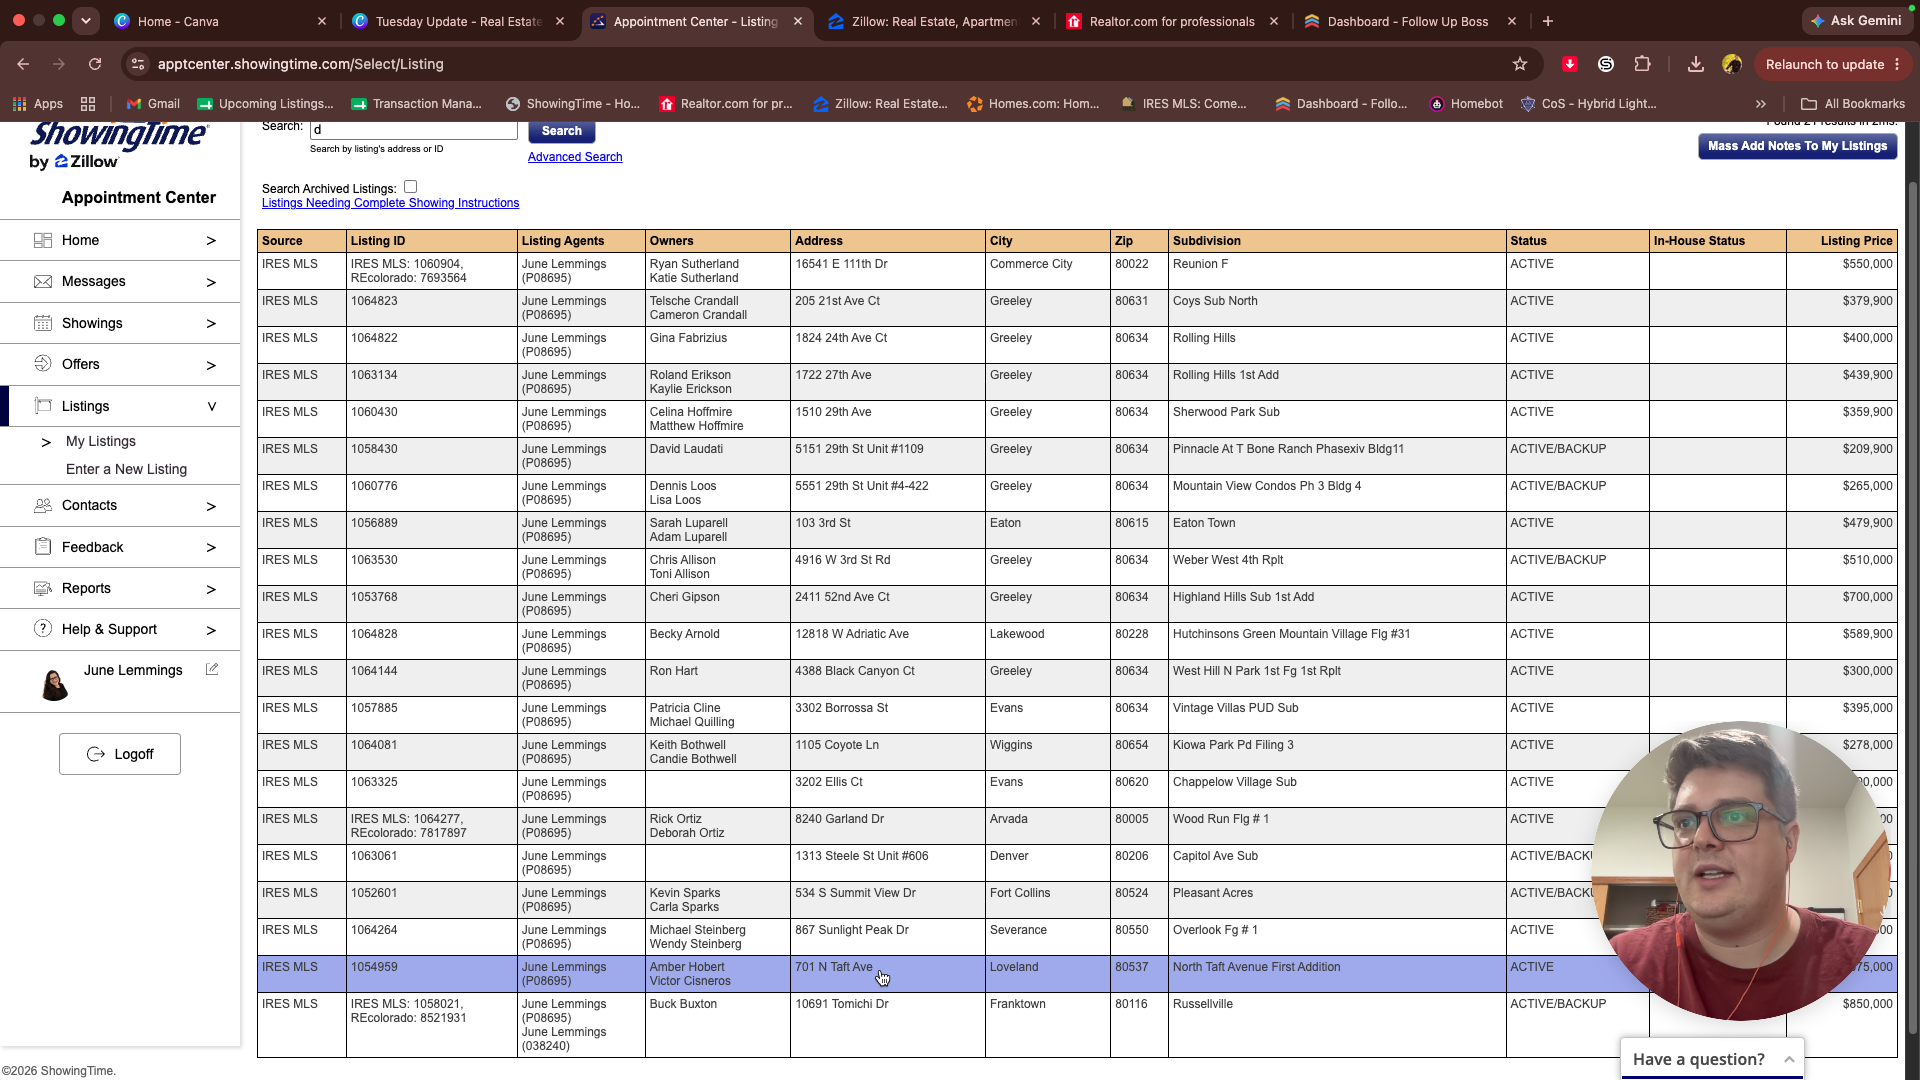Switch to Dashboard - Follow Up Boss tab

point(1411,21)
